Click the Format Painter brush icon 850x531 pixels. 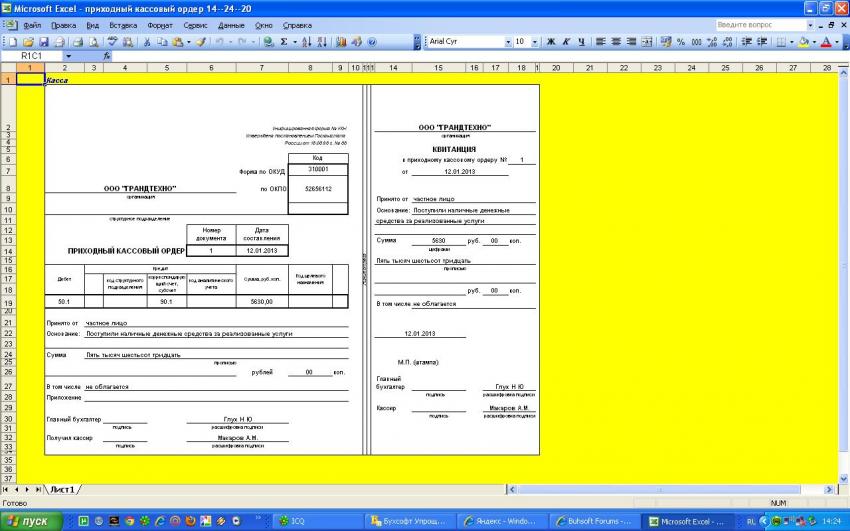[x=201, y=42]
